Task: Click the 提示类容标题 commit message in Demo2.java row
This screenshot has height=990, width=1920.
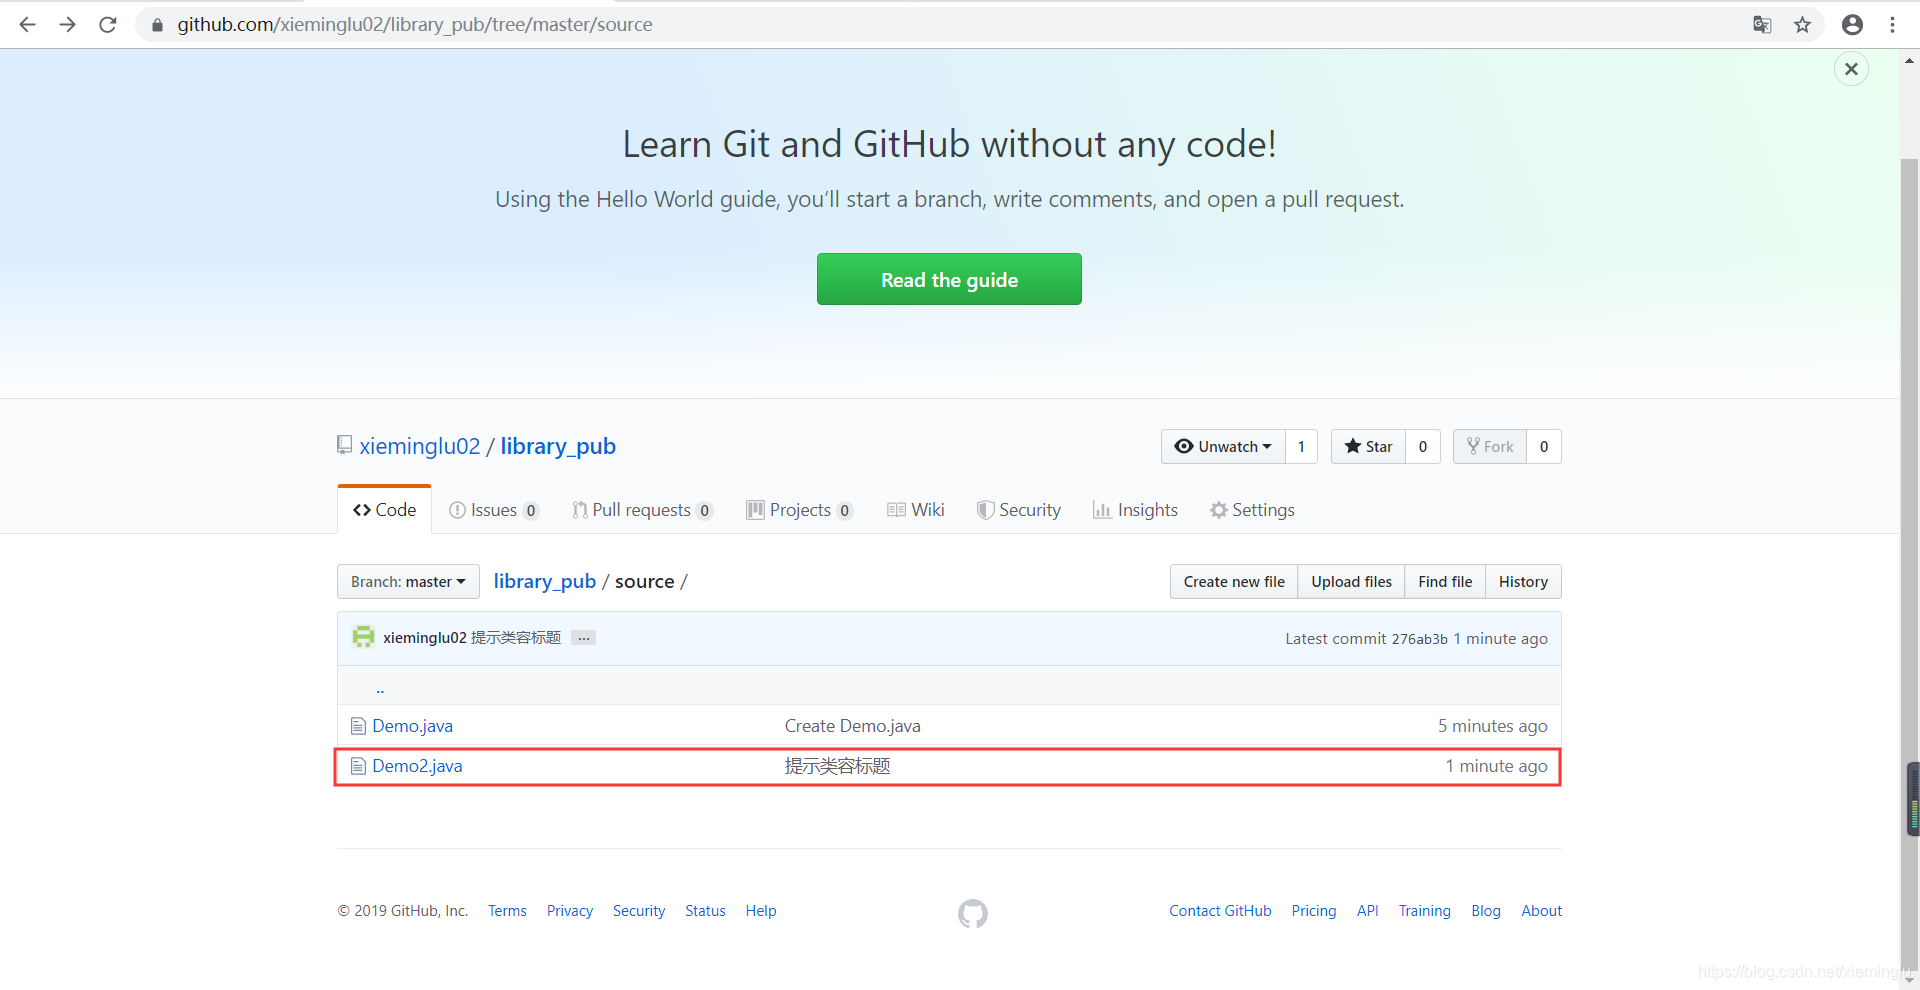Action: (837, 766)
